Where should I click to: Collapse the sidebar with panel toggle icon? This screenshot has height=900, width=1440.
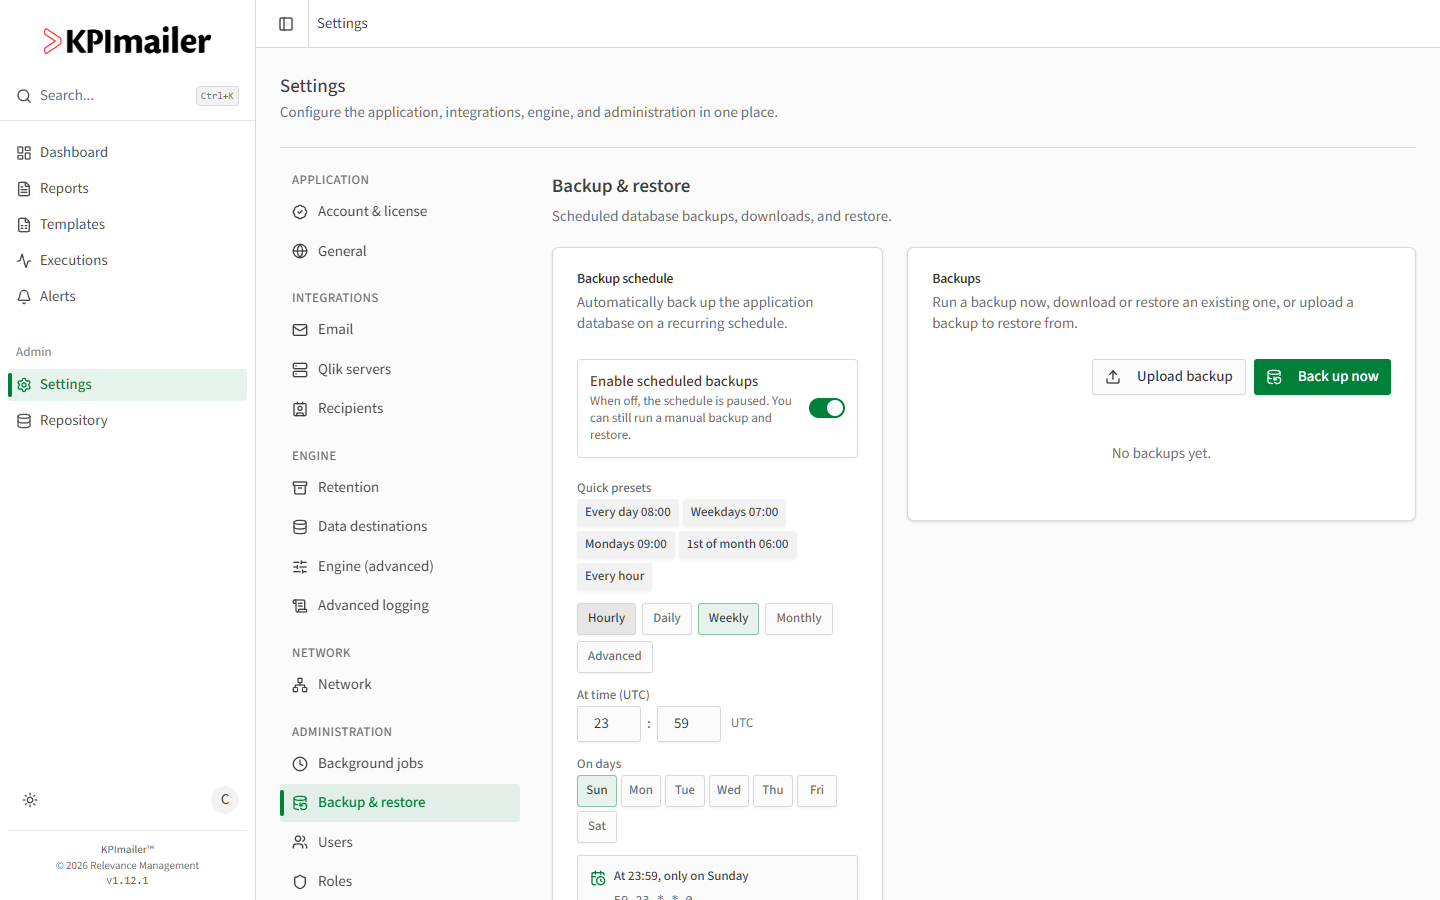pos(286,24)
